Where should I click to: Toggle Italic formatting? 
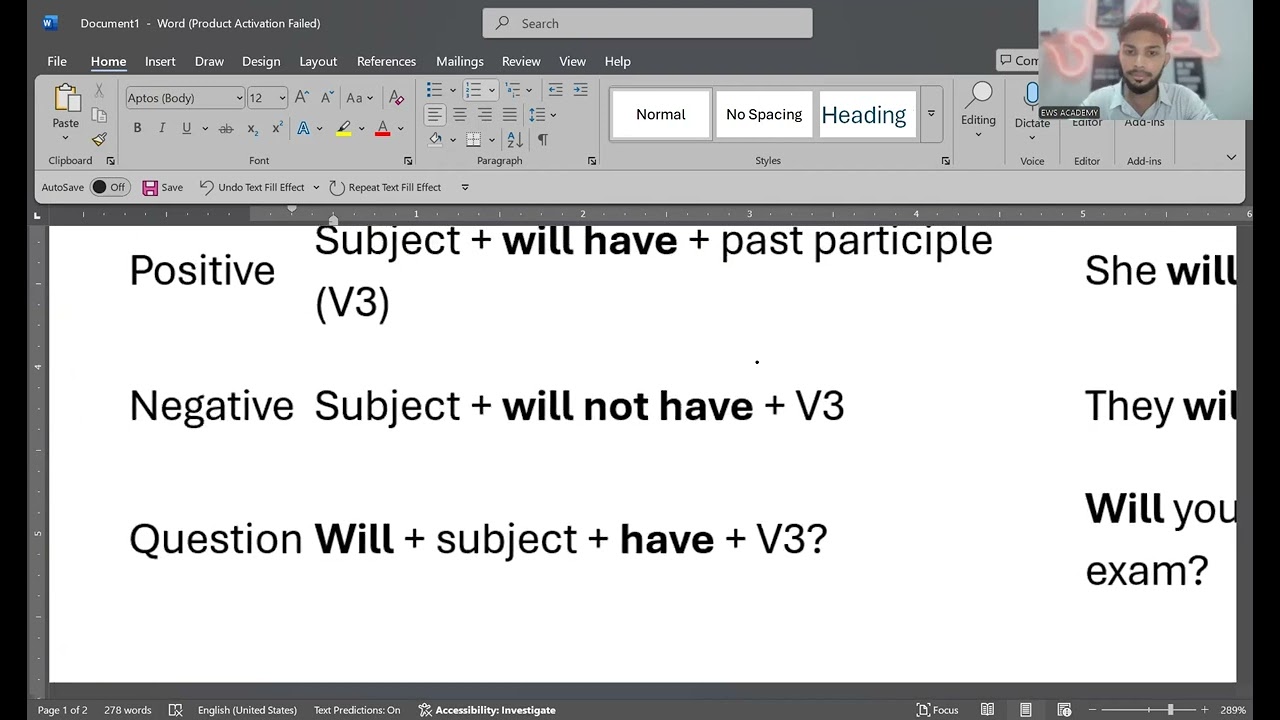click(x=162, y=128)
